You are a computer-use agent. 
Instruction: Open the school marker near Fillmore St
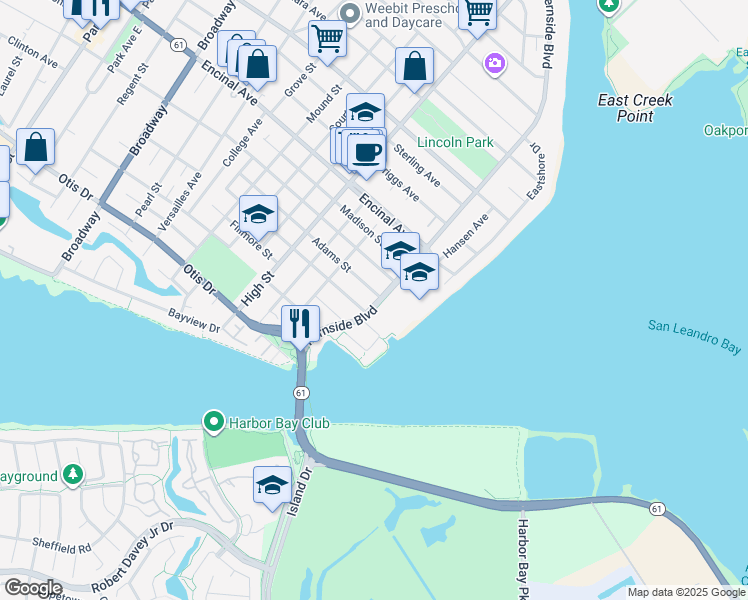tap(258, 215)
